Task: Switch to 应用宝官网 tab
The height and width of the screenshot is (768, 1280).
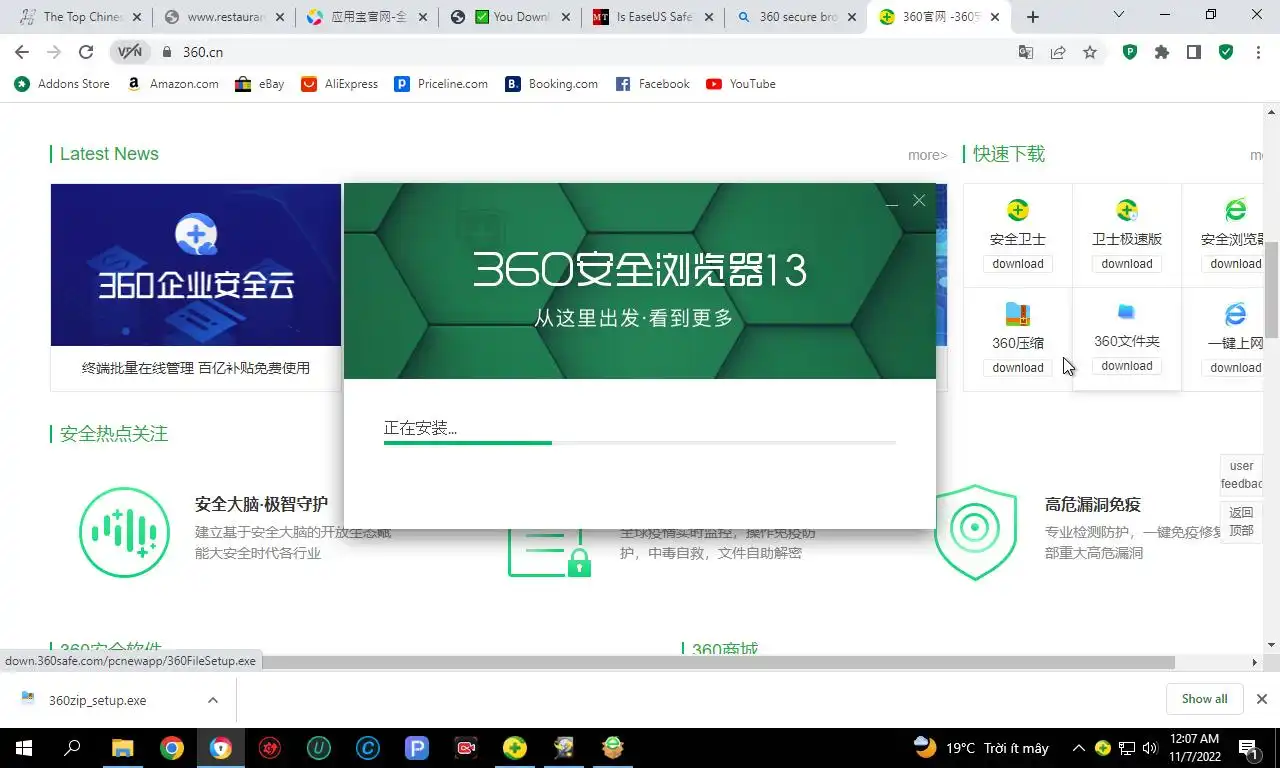Action: pyautogui.click(x=367, y=17)
